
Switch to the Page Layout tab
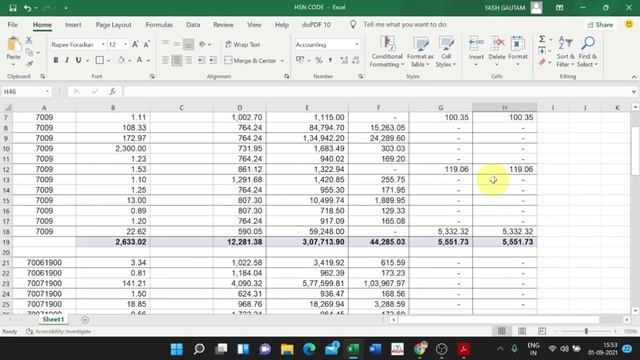113,25
